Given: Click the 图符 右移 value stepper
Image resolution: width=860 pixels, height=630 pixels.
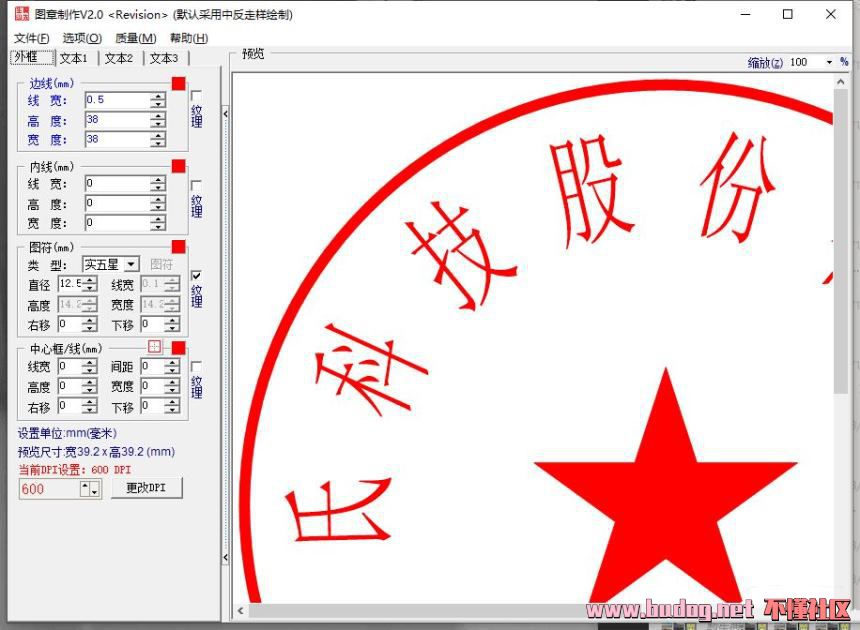Looking at the screenshot, I should pos(90,324).
